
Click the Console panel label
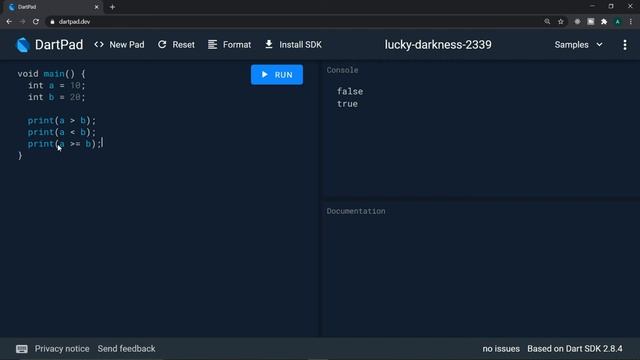click(342, 70)
